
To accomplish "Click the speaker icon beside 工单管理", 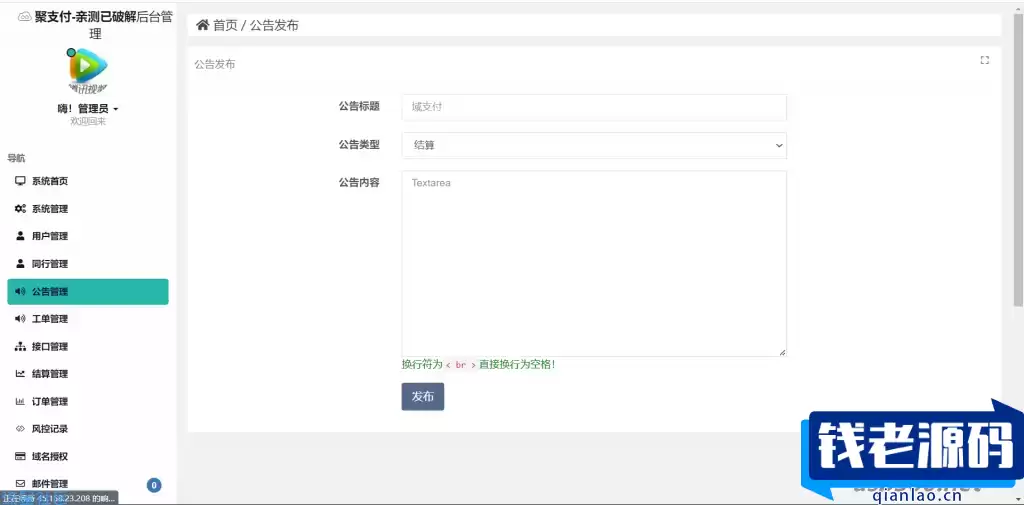I will [20, 319].
